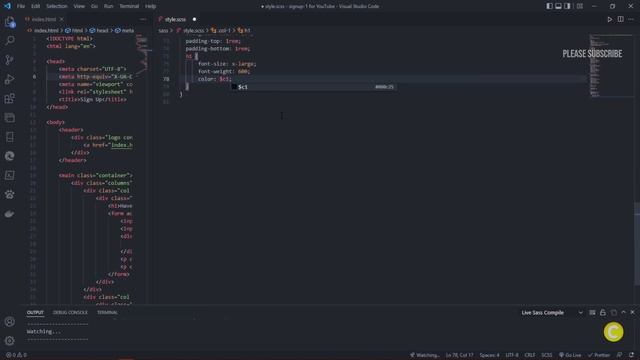
Task: Open the Run and Debug view
Action: 9,79
